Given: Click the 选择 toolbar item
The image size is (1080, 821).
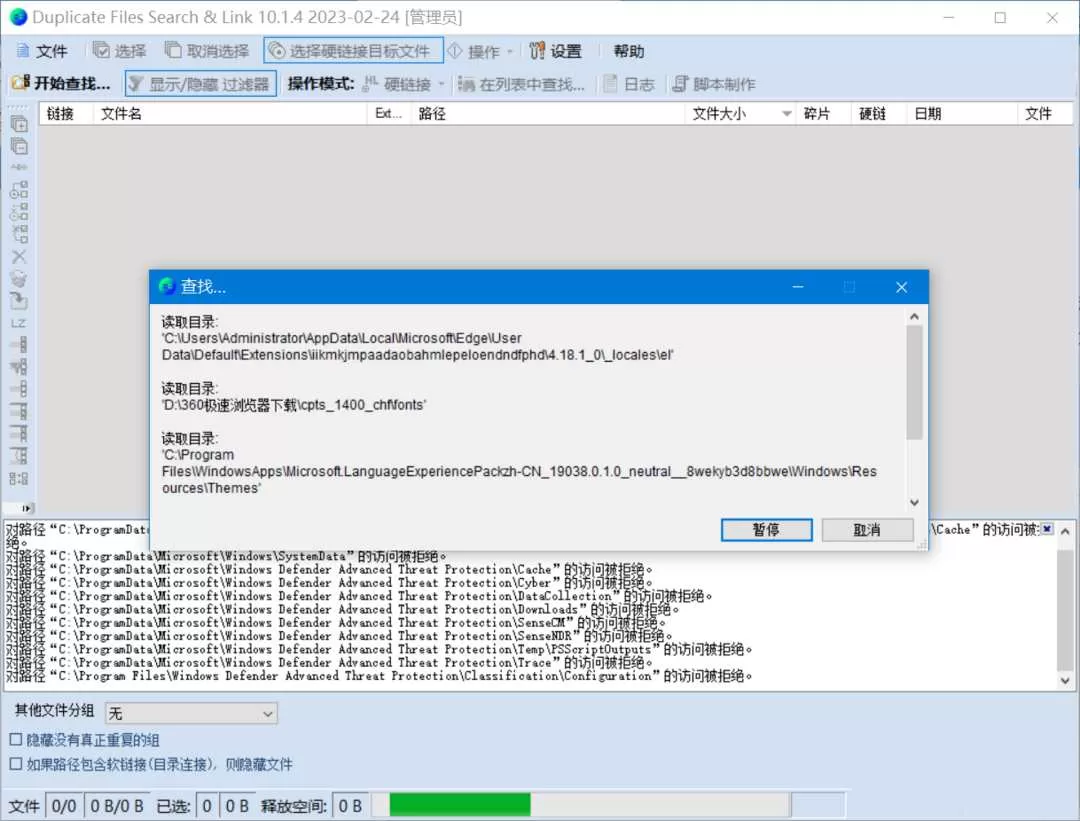Looking at the screenshot, I should coord(120,51).
